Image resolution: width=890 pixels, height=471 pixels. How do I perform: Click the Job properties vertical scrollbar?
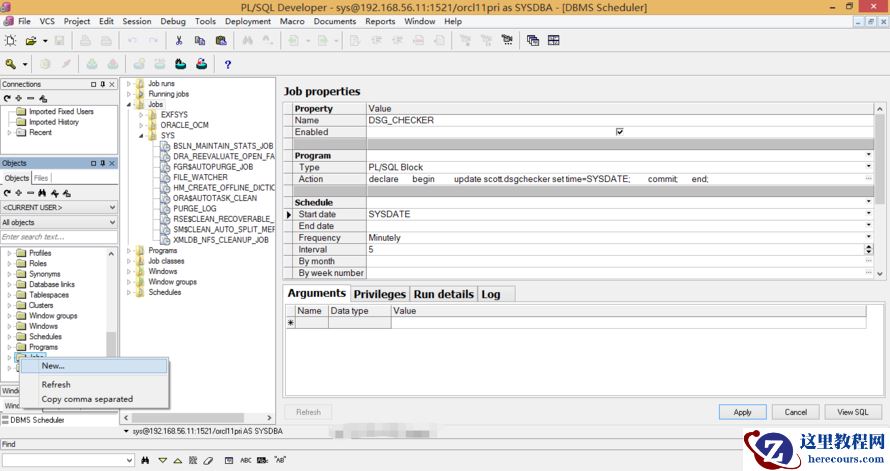pyautogui.click(x=879, y=191)
